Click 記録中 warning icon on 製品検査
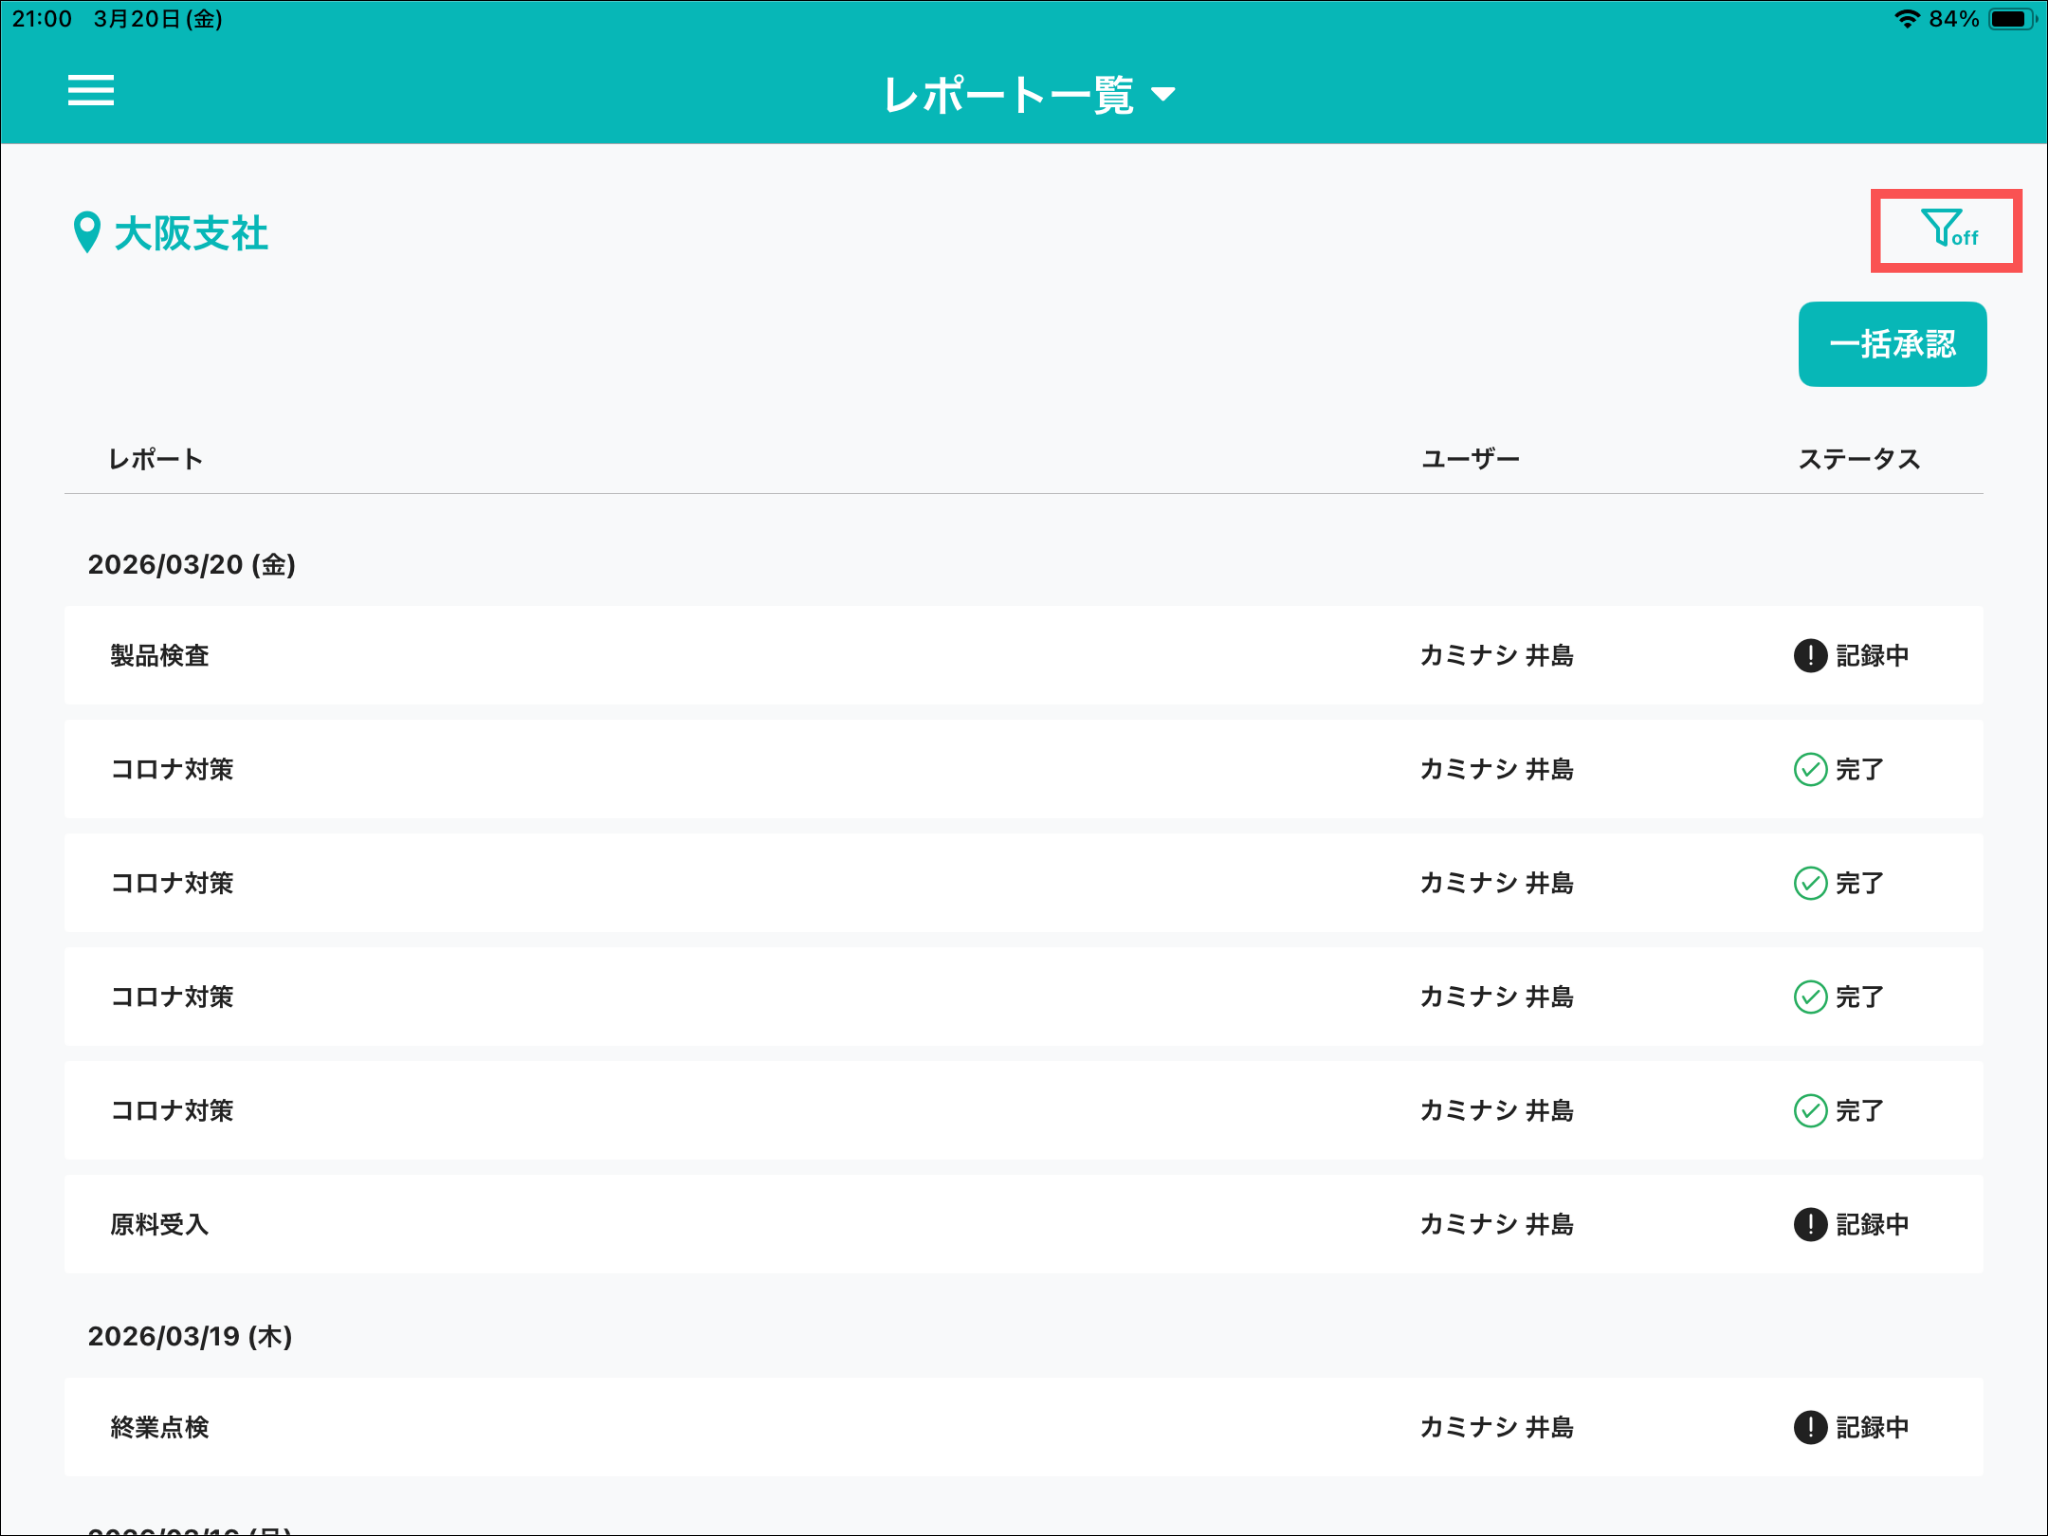 pyautogui.click(x=1810, y=656)
